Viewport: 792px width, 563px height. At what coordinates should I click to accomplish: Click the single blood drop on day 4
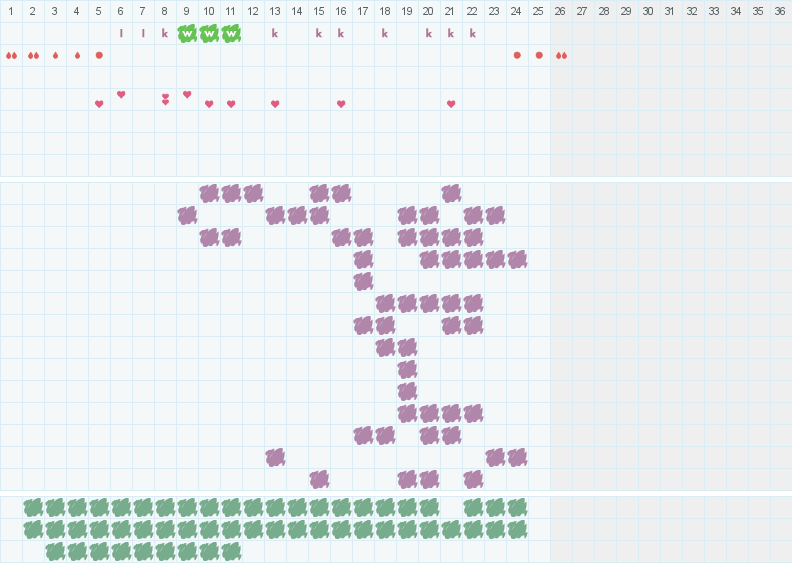(x=77, y=55)
